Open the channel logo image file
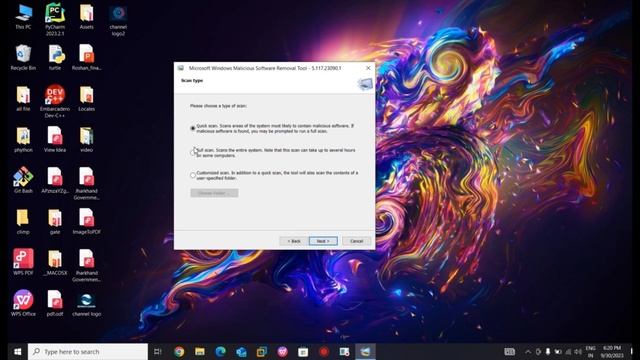The height and width of the screenshot is (360, 640). (87, 305)
